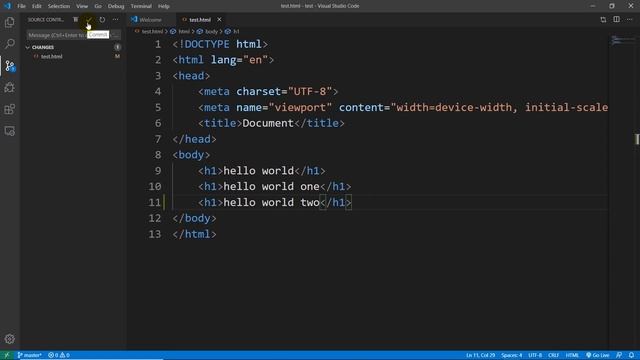Click on "hello world one" text
Screen dimensions: 640x360
click(271, 187)
